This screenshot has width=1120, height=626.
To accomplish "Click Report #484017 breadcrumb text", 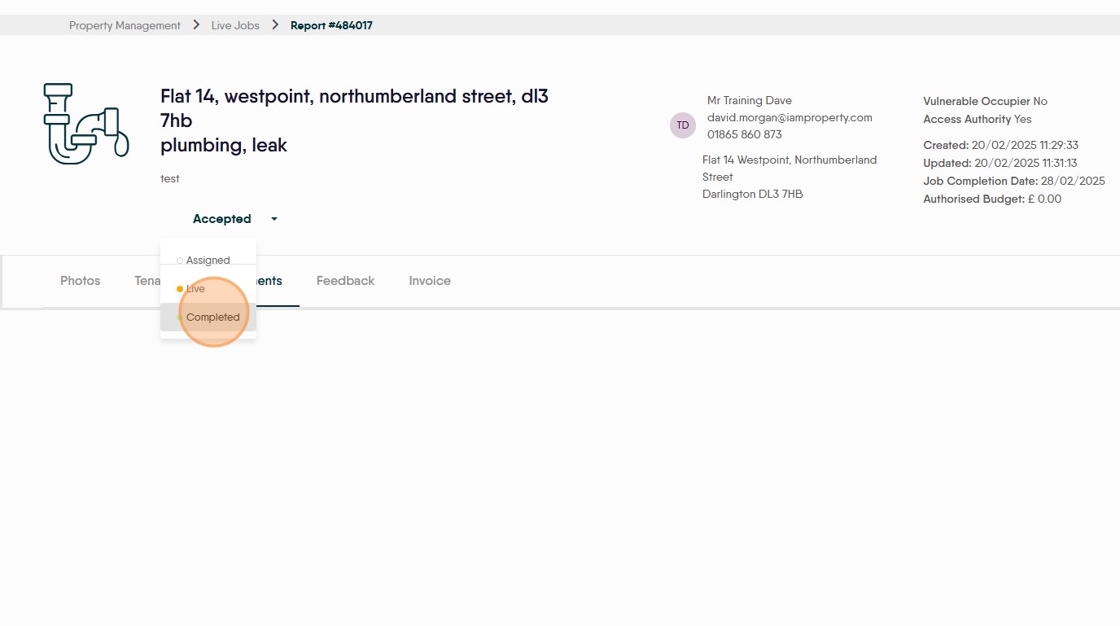I will pyautogui.click(x=331, y=25).
